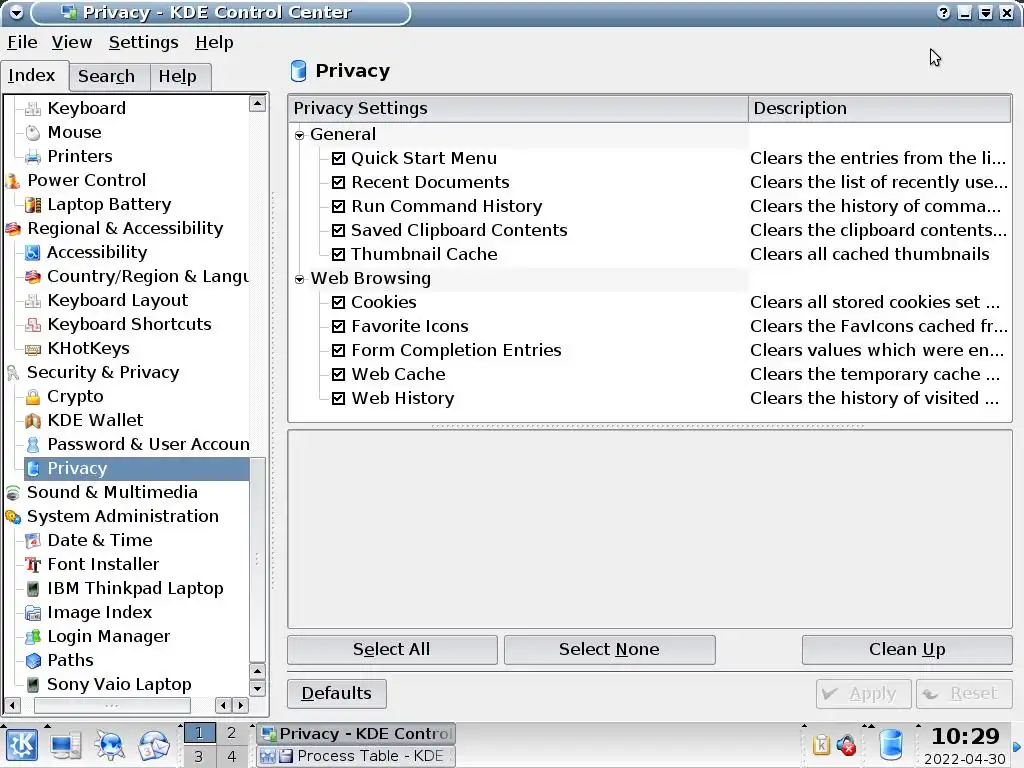Toggle the Web History checkbox
The height and width of the screenshot is (768, 1024).
tap(338, 398)
